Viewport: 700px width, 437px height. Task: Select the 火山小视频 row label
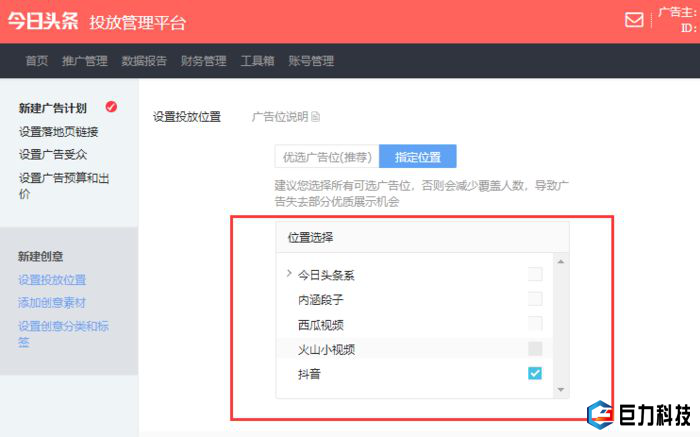click(326, 350)
